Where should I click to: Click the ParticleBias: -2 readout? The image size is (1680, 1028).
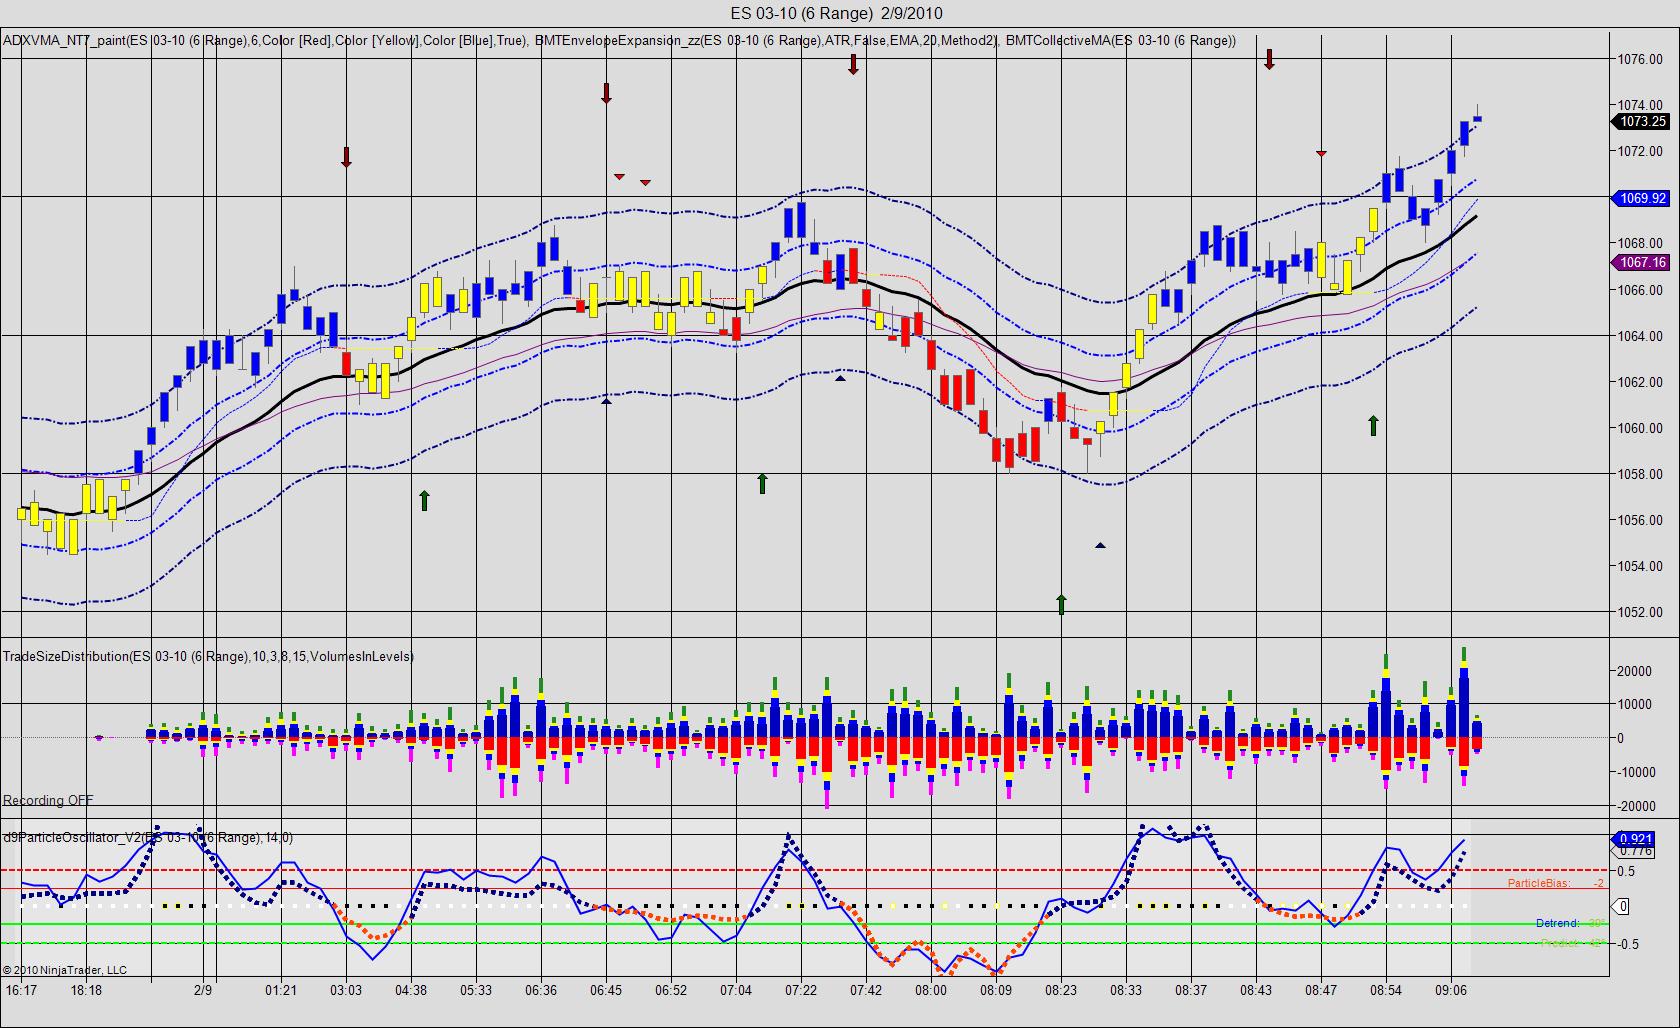point(1556,883)
